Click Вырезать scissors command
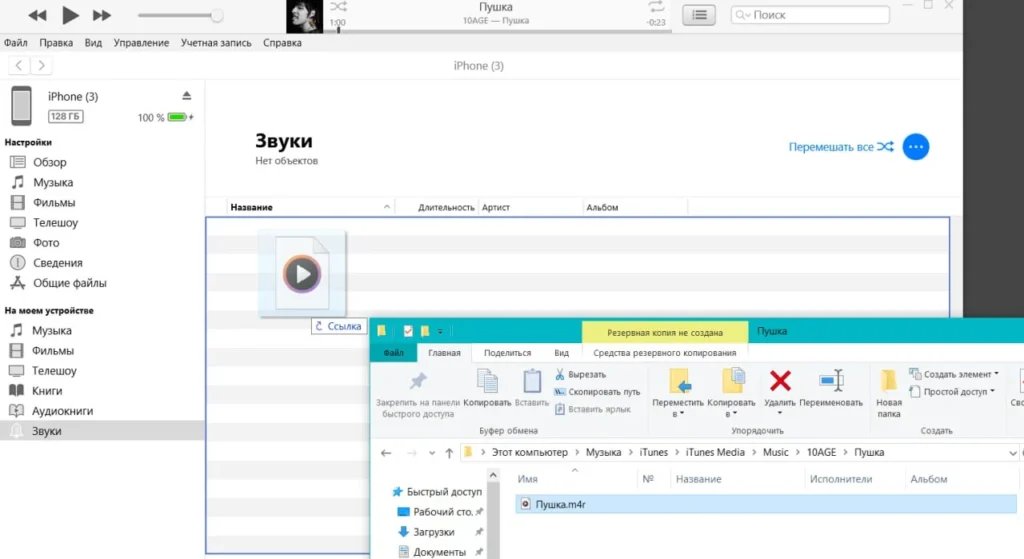 [581, 374]
